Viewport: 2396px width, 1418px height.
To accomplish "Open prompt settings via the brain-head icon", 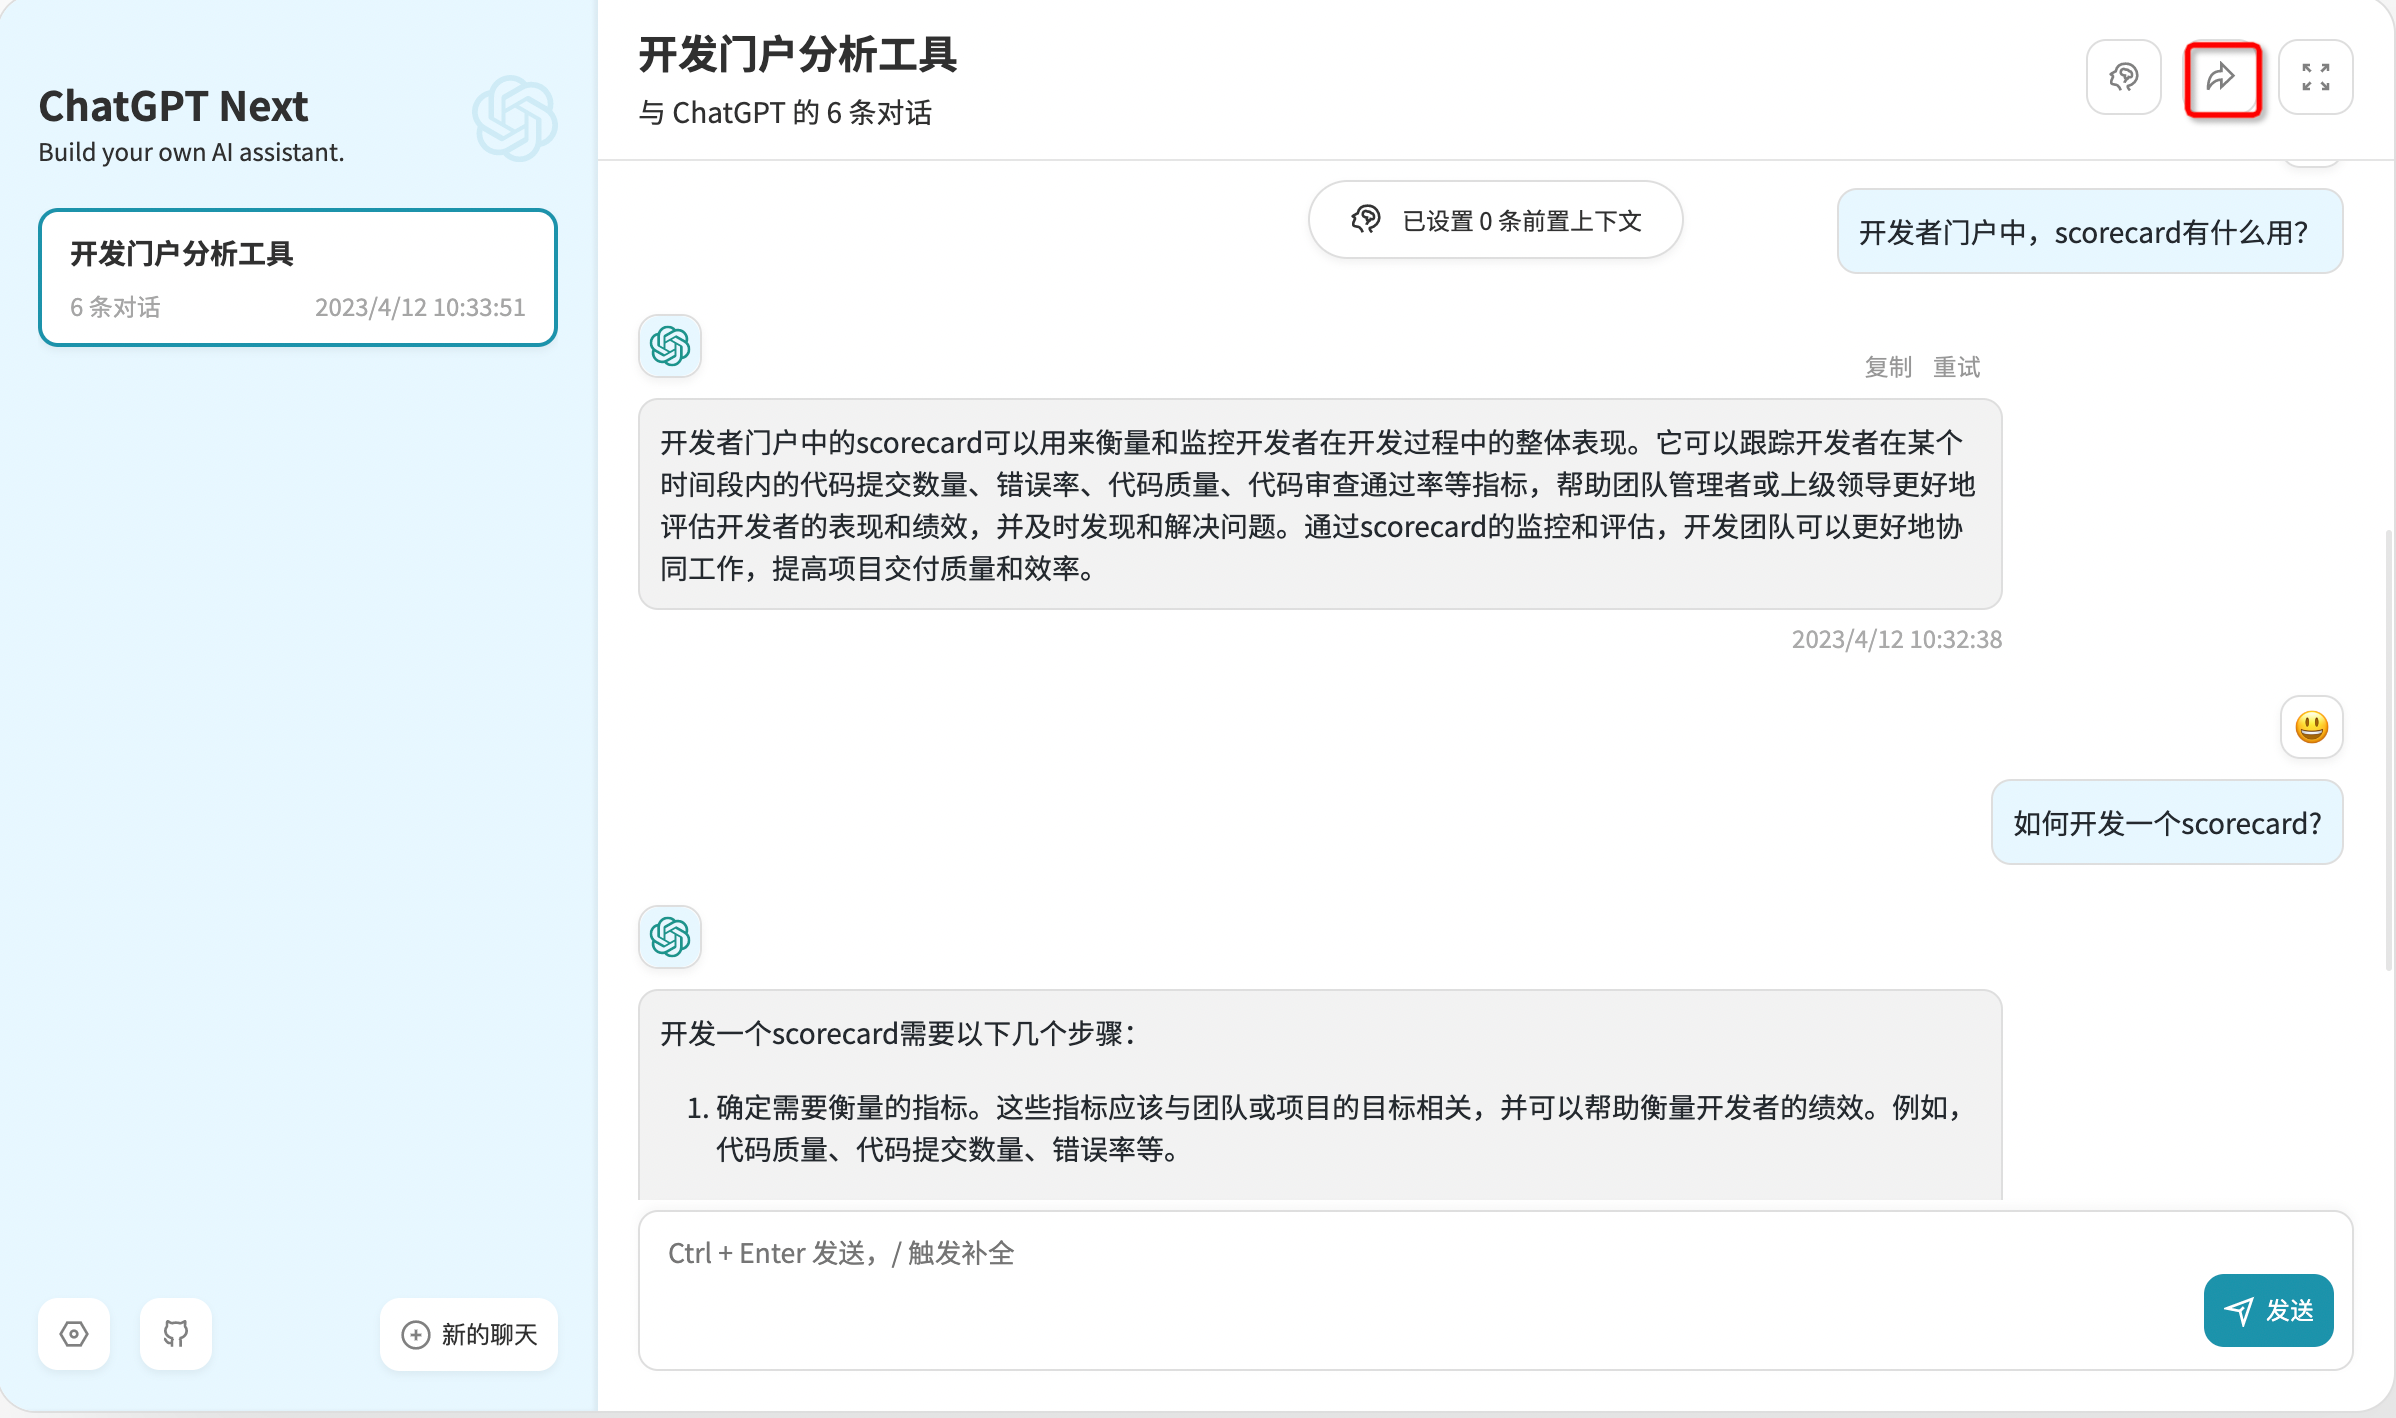I will [x=2123, y=77].
